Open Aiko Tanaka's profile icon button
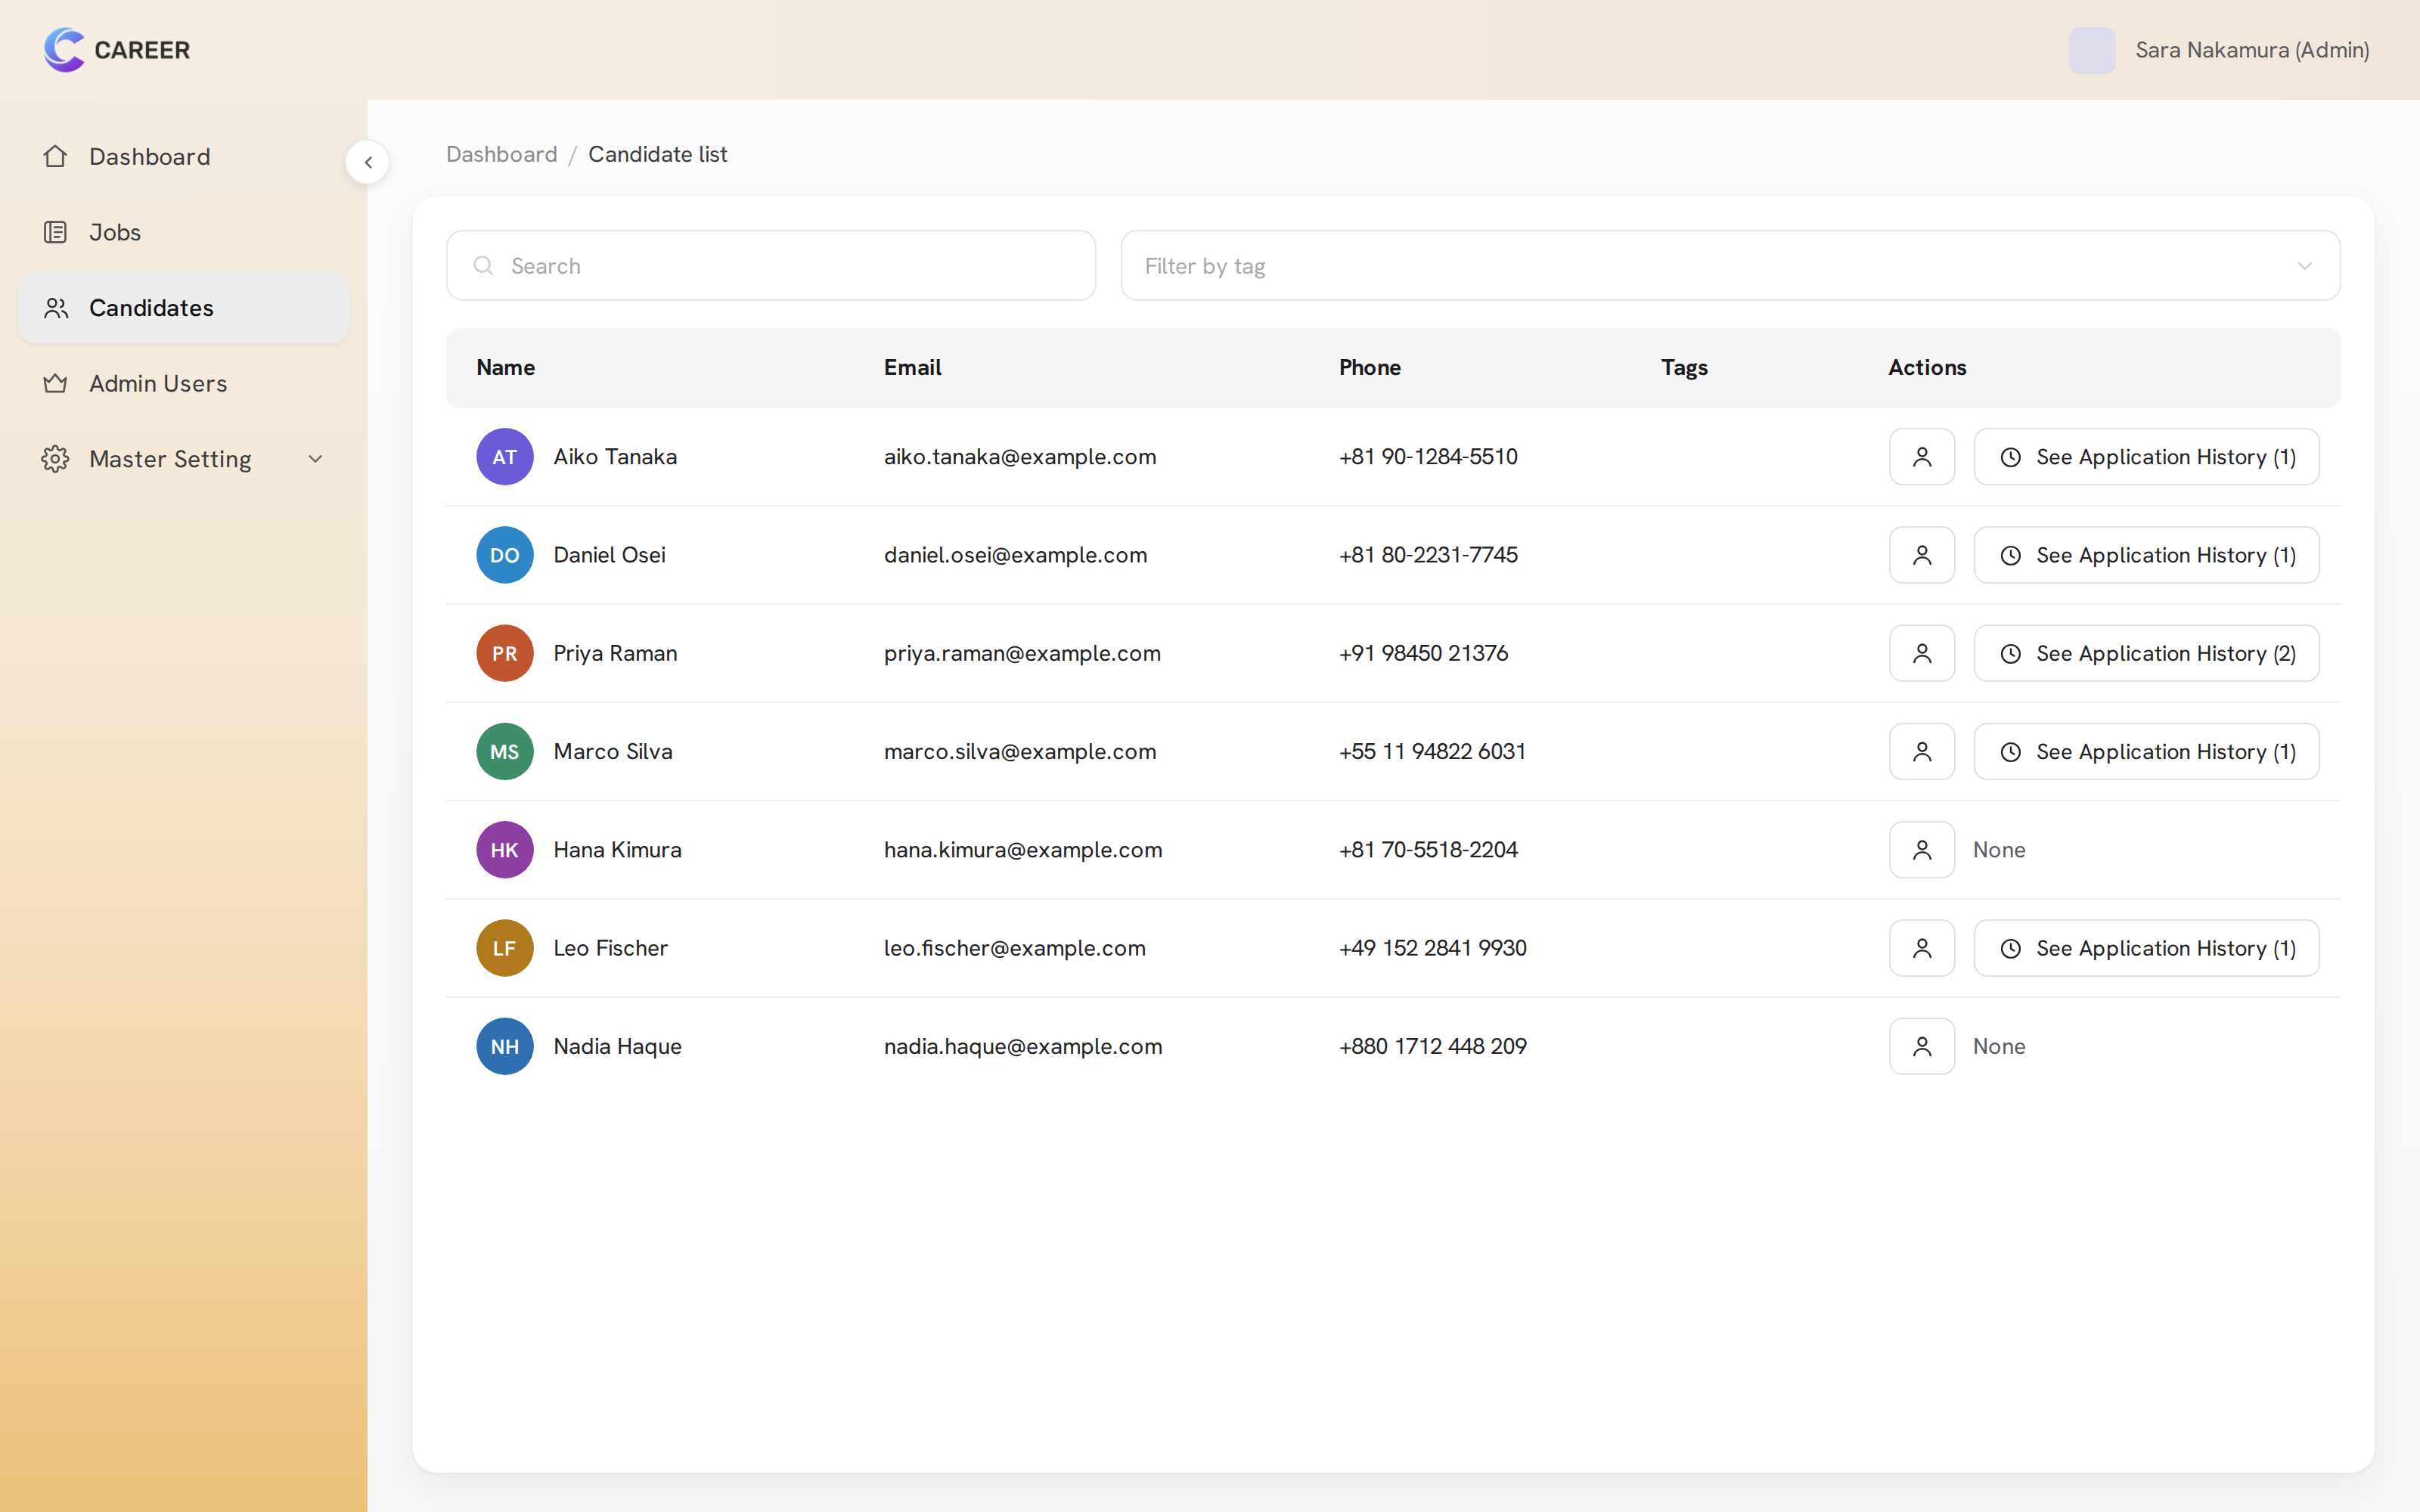This screenshot has width=2420, height=1512. [1921, 457]
